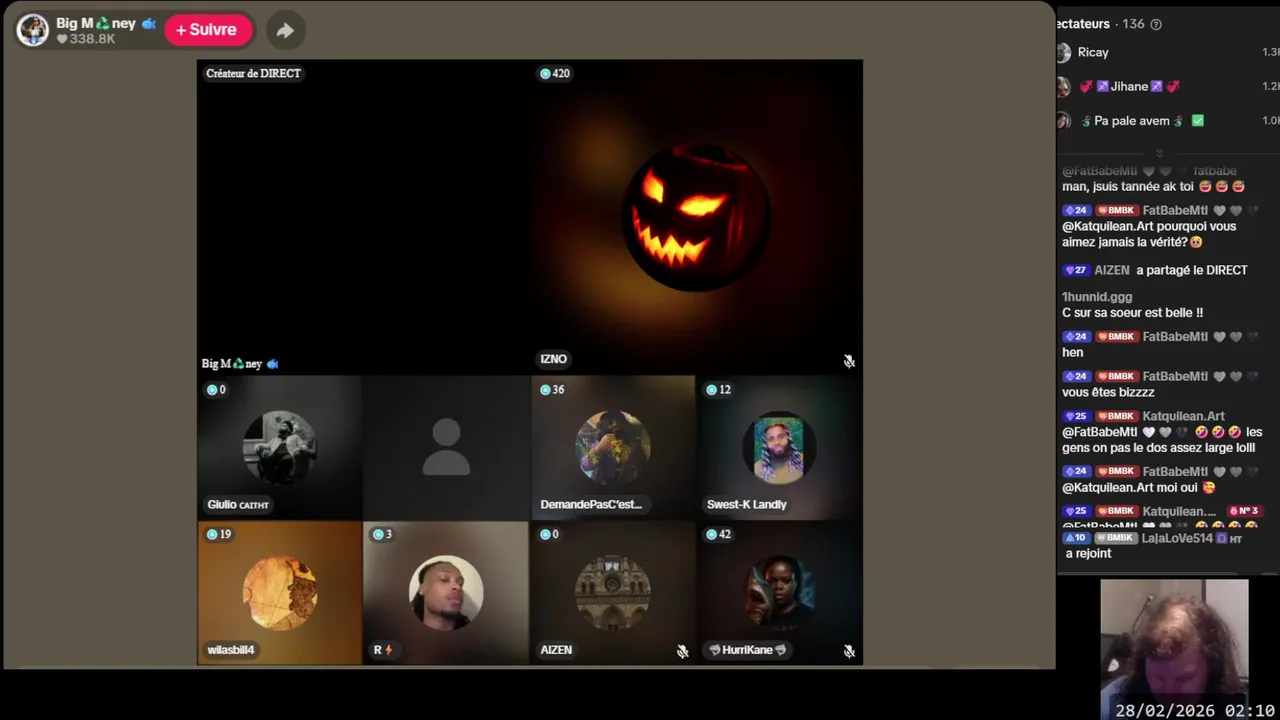Click the 338.8K likes count
This screenshot has height=720, width=1280.
pyautogui.click(x=85, y=39)
